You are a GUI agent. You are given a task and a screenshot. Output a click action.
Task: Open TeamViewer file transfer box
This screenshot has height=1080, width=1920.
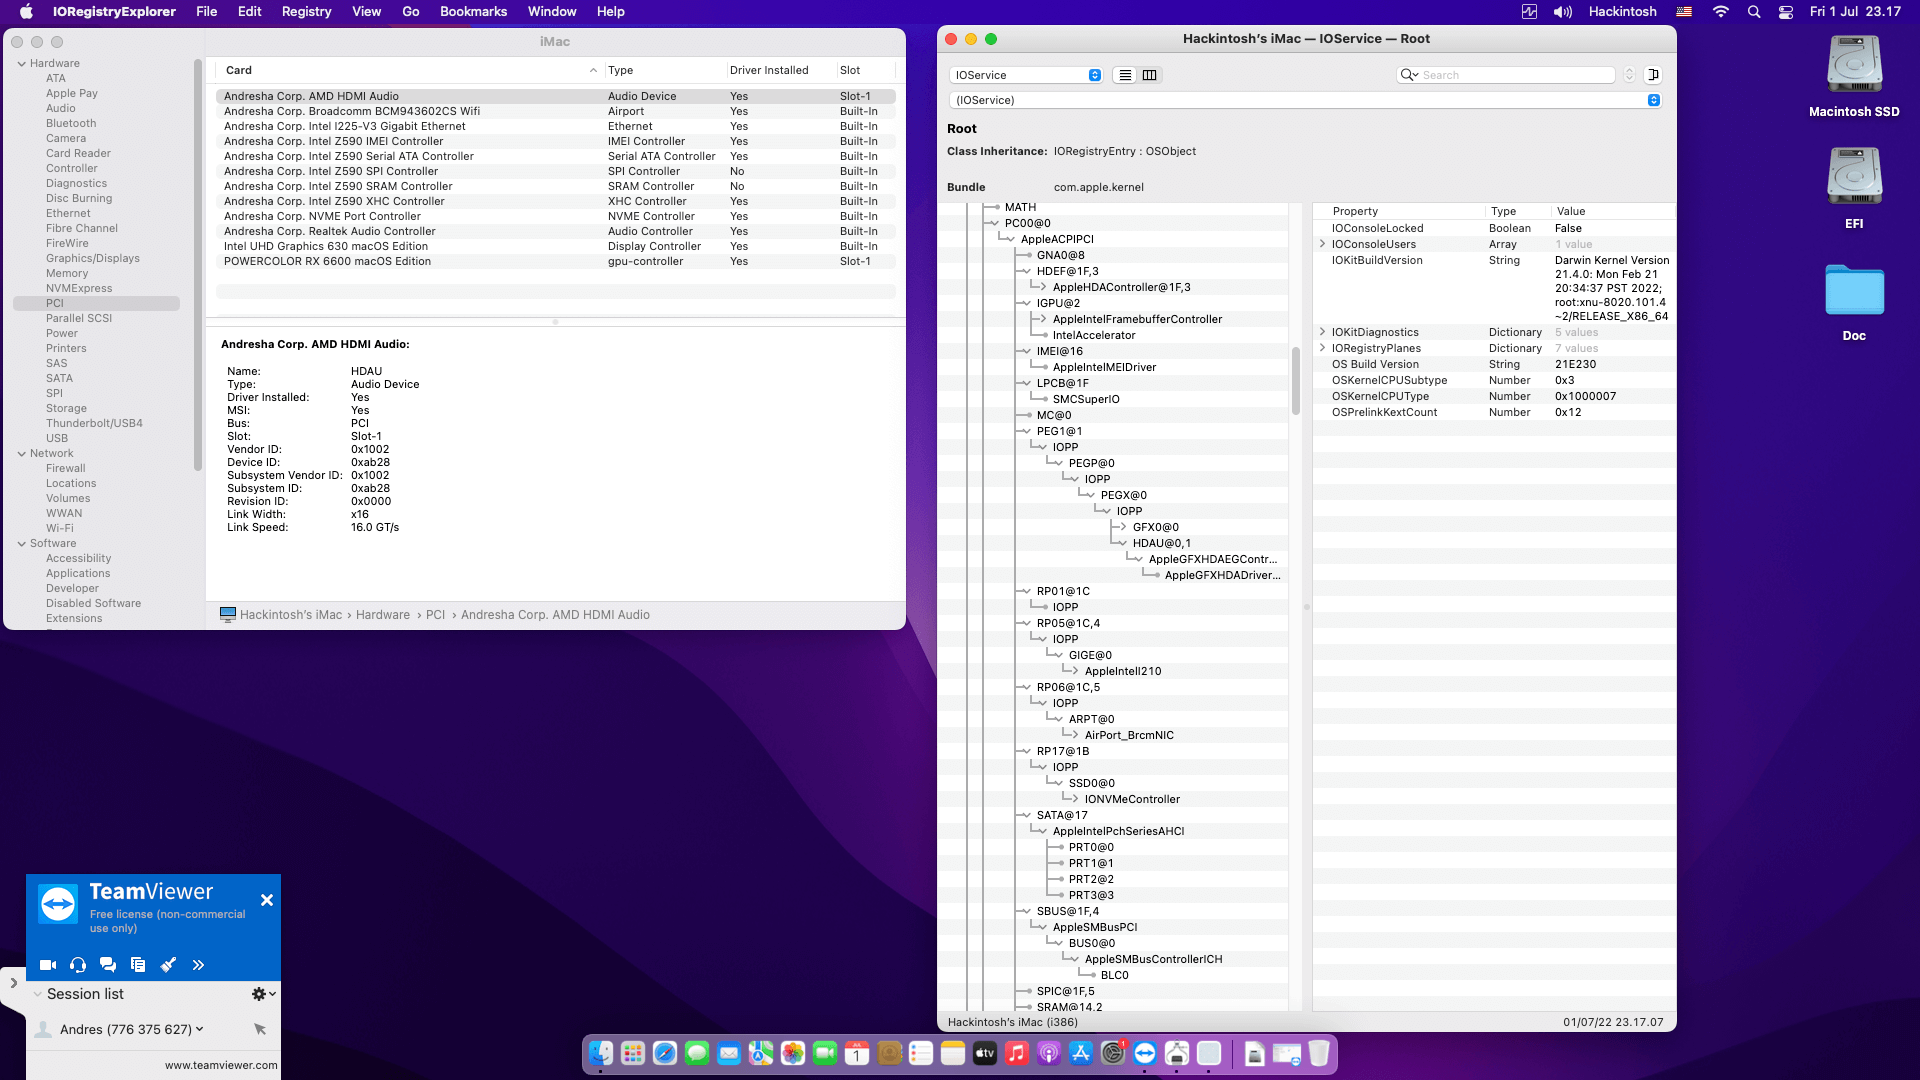point(138,965)
